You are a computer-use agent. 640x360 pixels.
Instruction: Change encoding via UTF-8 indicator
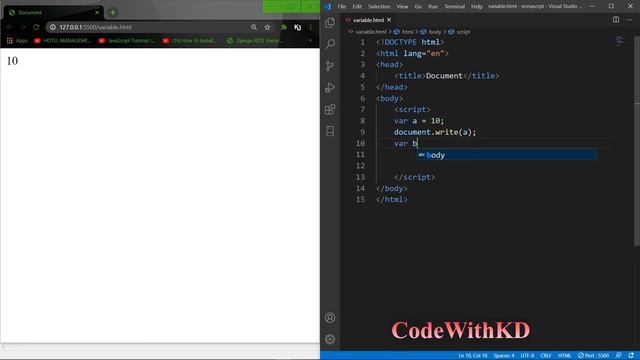pyautogui.click(x=527, y=356)
